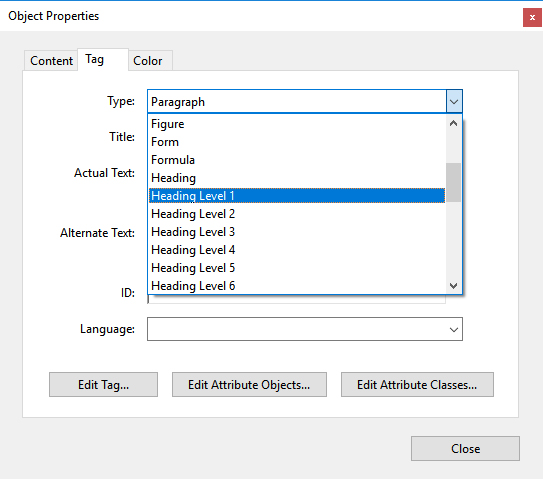The height and width of the screenshot is (479, 543).
Task: Select Form tag type
Action: click(x=297, y=142)
